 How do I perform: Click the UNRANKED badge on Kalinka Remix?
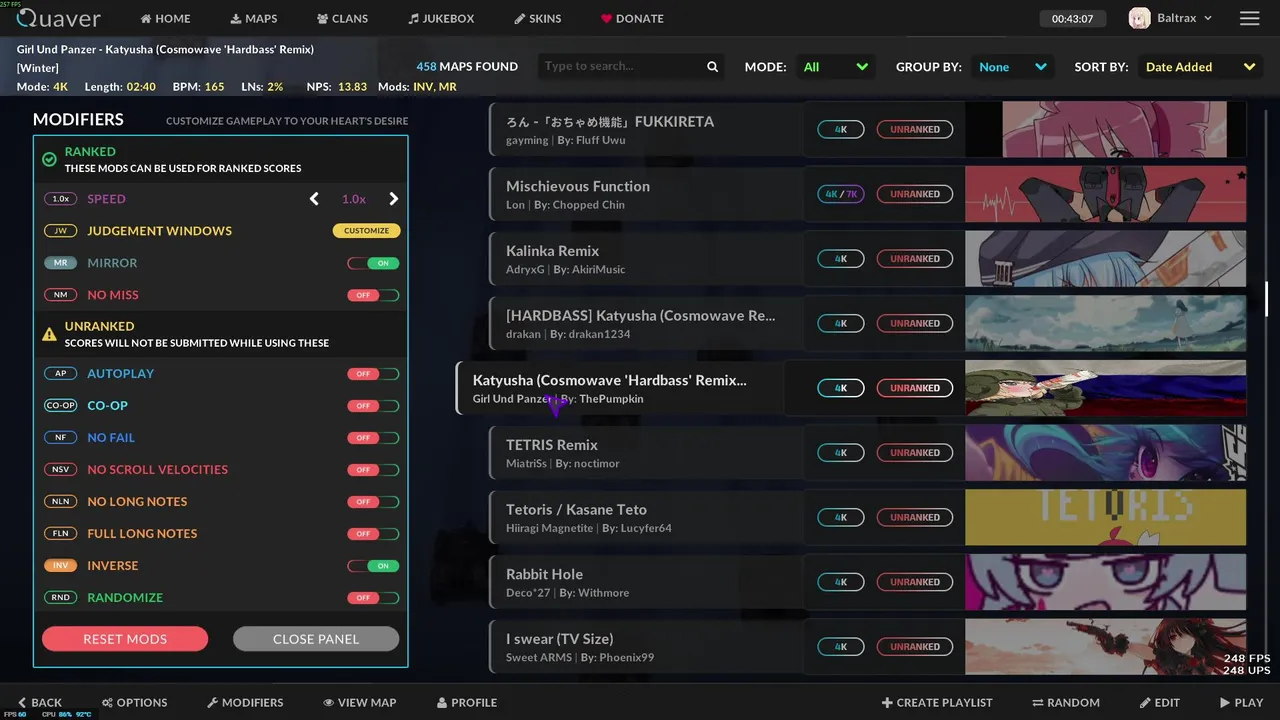click(x=915, y=259)
